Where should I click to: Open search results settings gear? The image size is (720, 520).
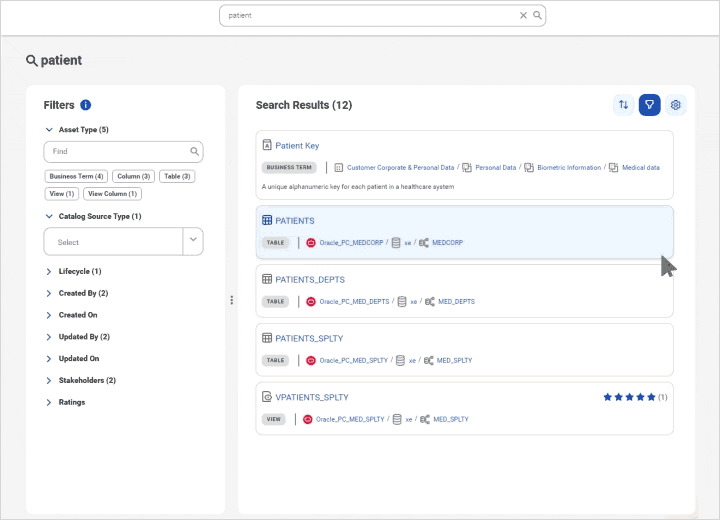point(676,105)
